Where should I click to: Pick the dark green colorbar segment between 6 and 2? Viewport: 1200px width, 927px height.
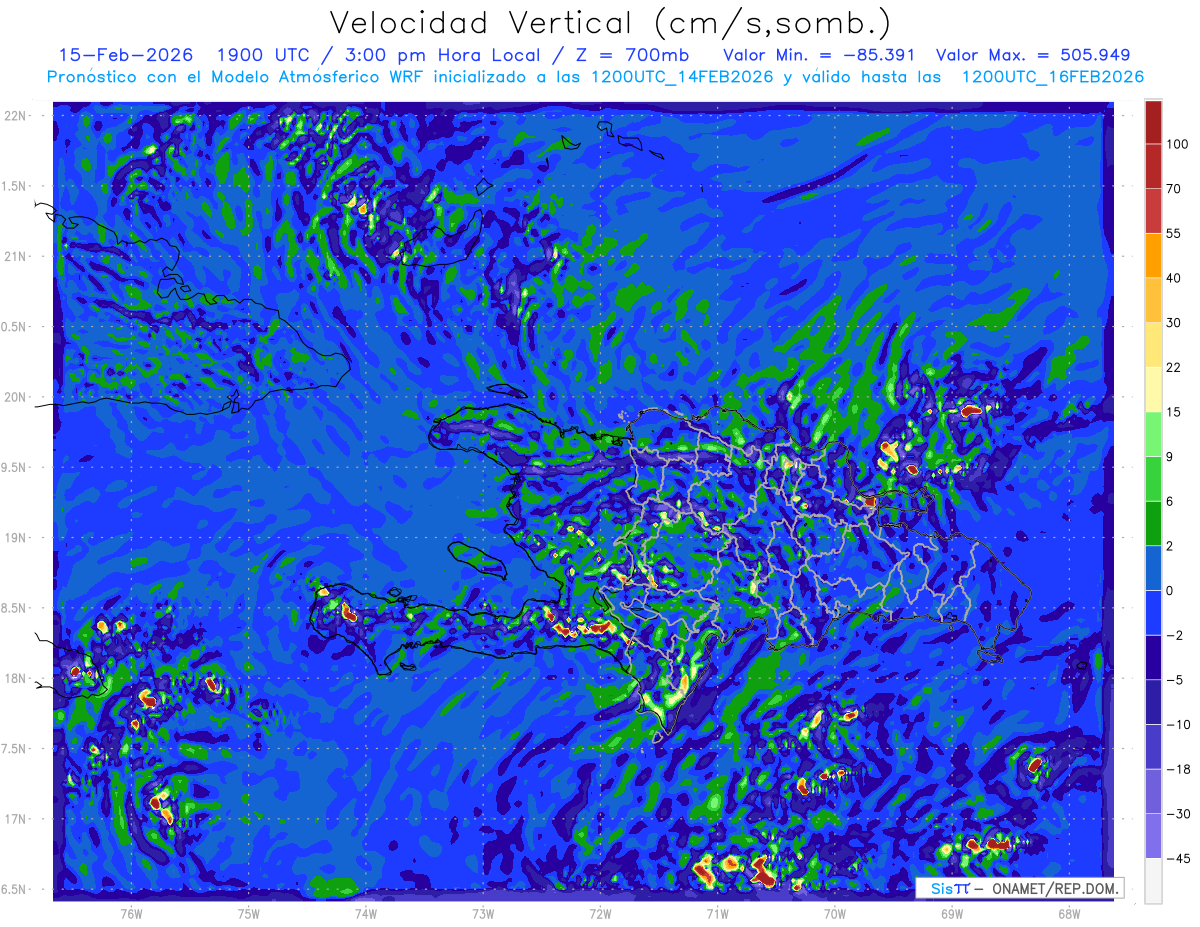(1153, 524)
